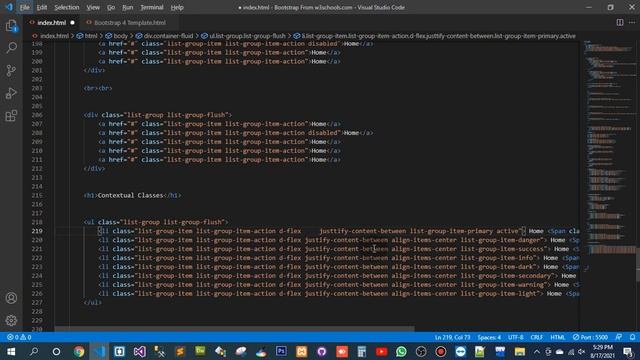The height and width of the screenshot is (360, 640).
Task: Click the Port : 5500 Live Server status
Action: tap(590, 337)
